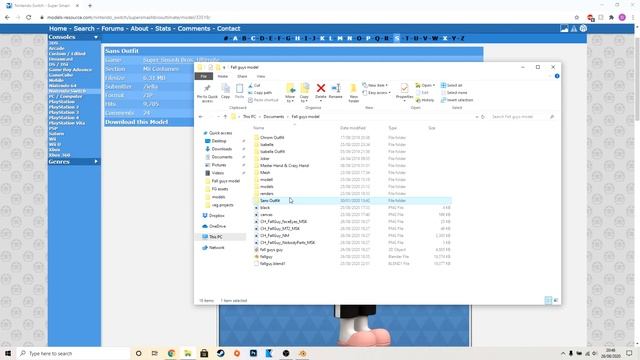Select FG assets in navigation pane
The image size is (640, 360).
[220, 189]
